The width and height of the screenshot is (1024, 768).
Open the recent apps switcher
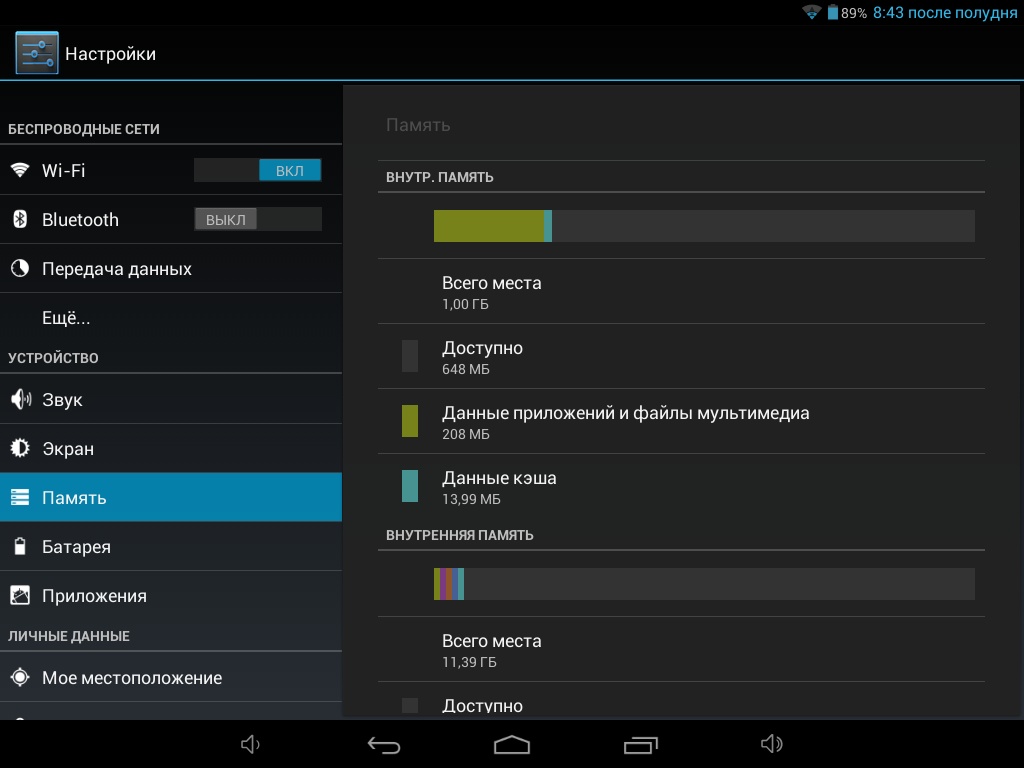click(x=640, y=745)
